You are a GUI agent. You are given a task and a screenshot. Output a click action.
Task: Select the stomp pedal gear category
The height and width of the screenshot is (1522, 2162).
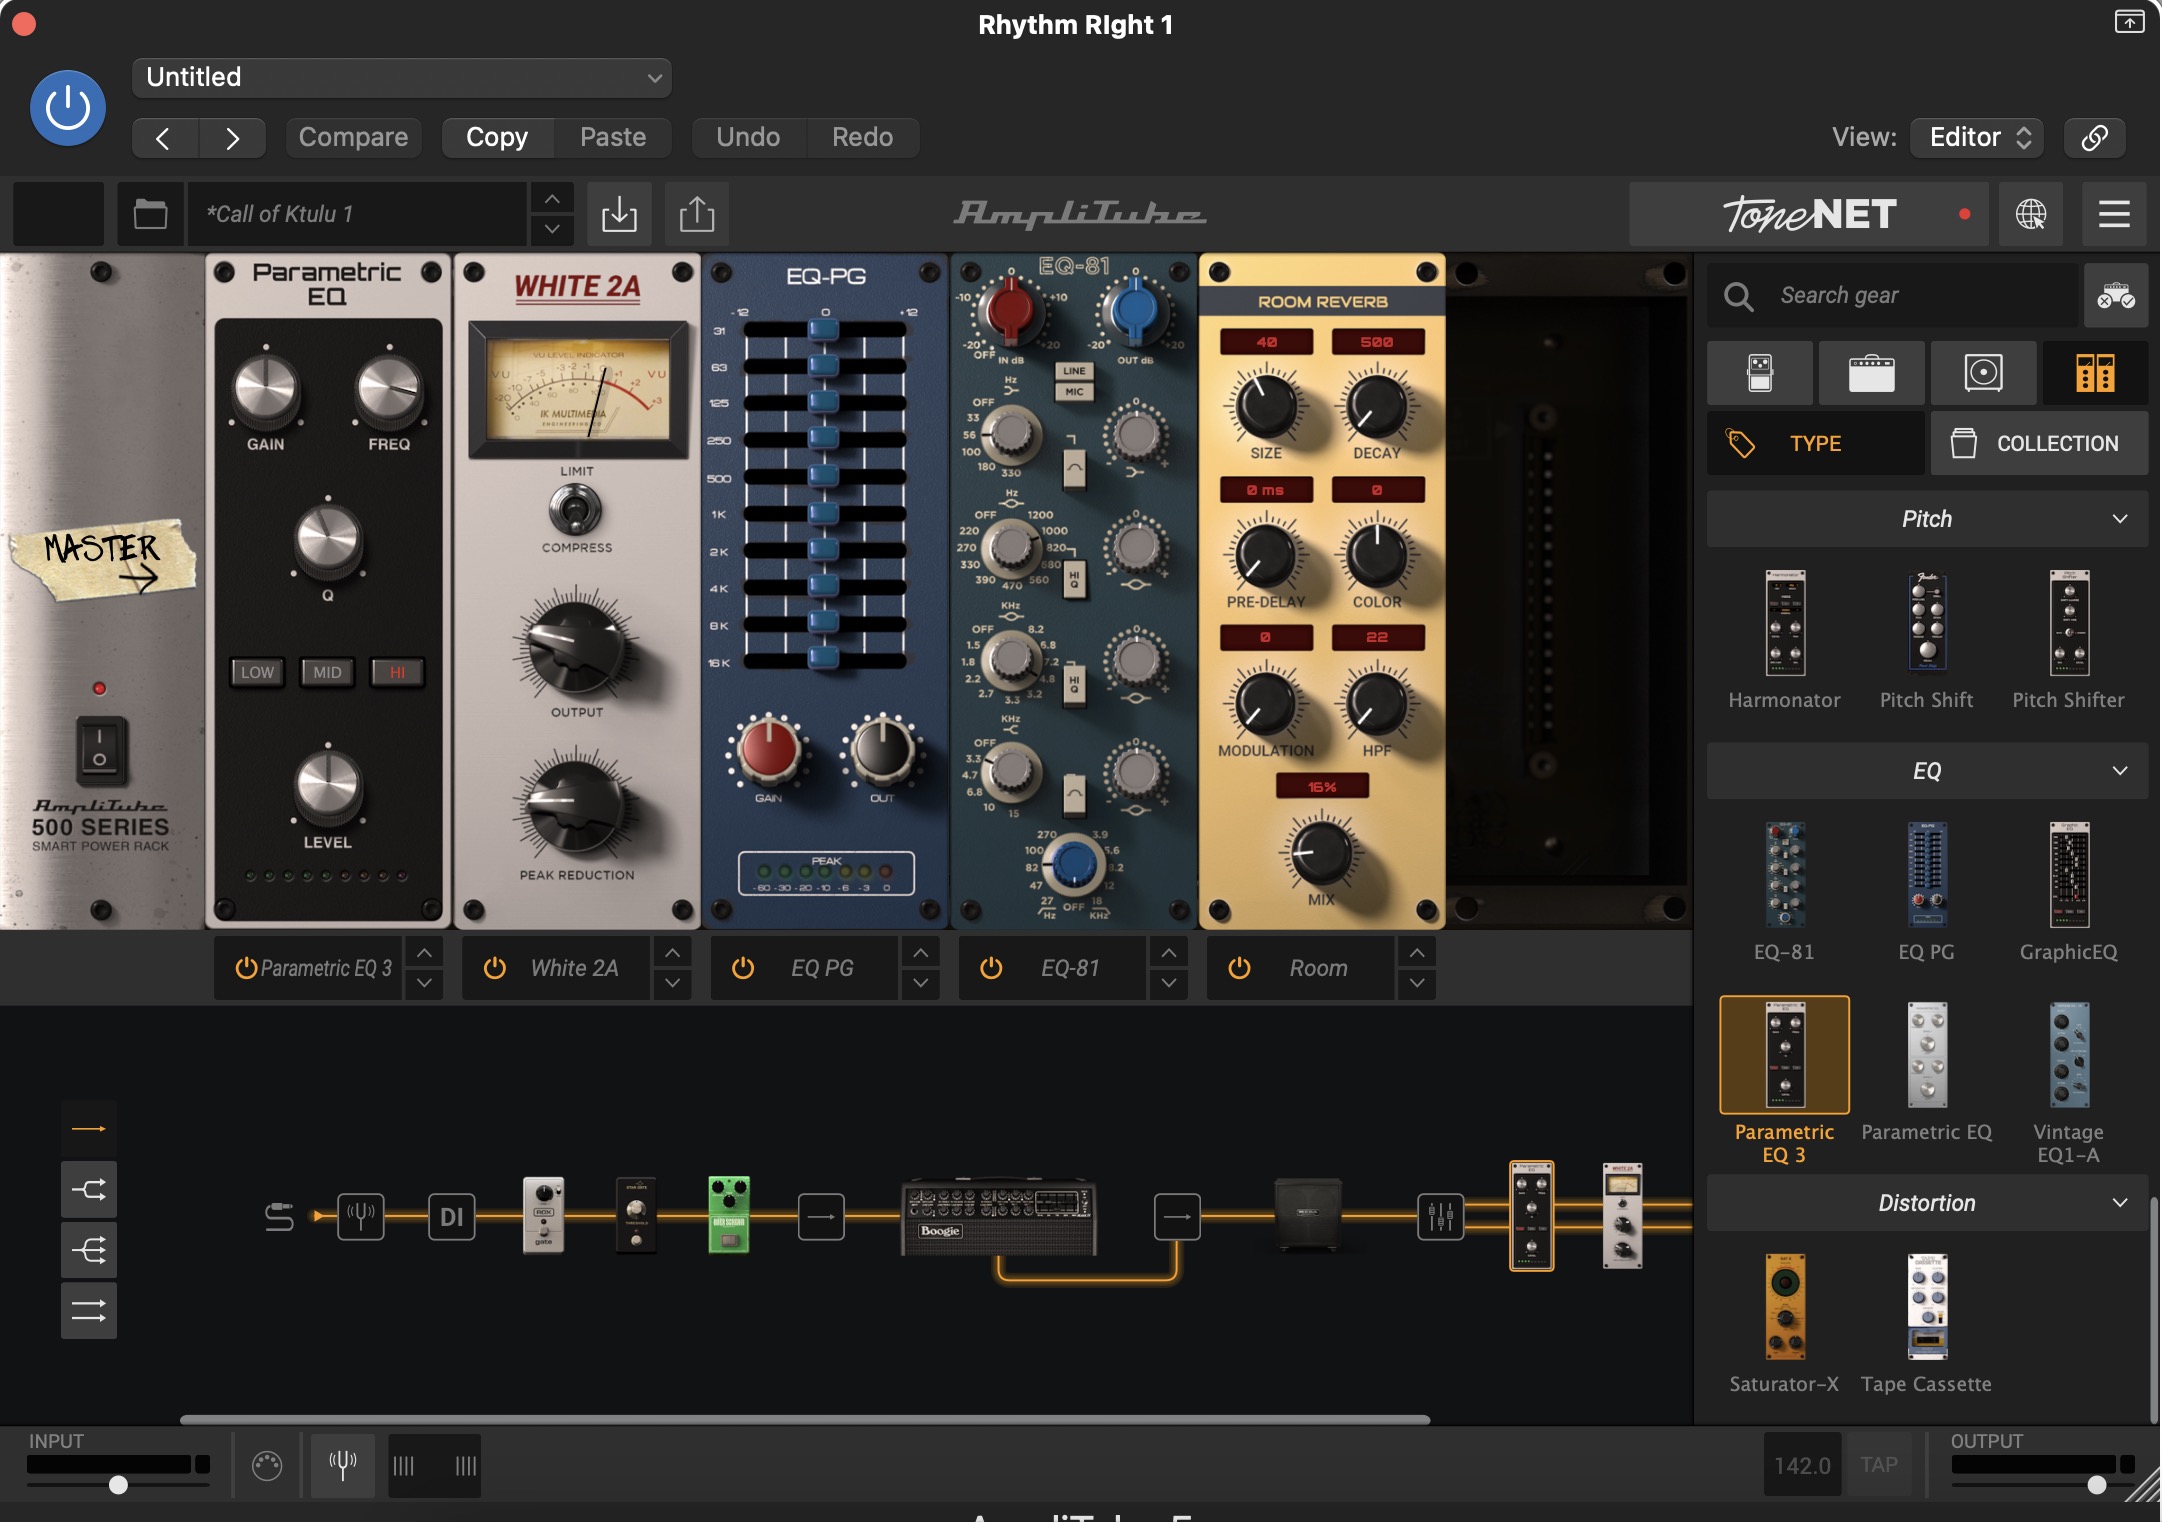click(1760, 373)
